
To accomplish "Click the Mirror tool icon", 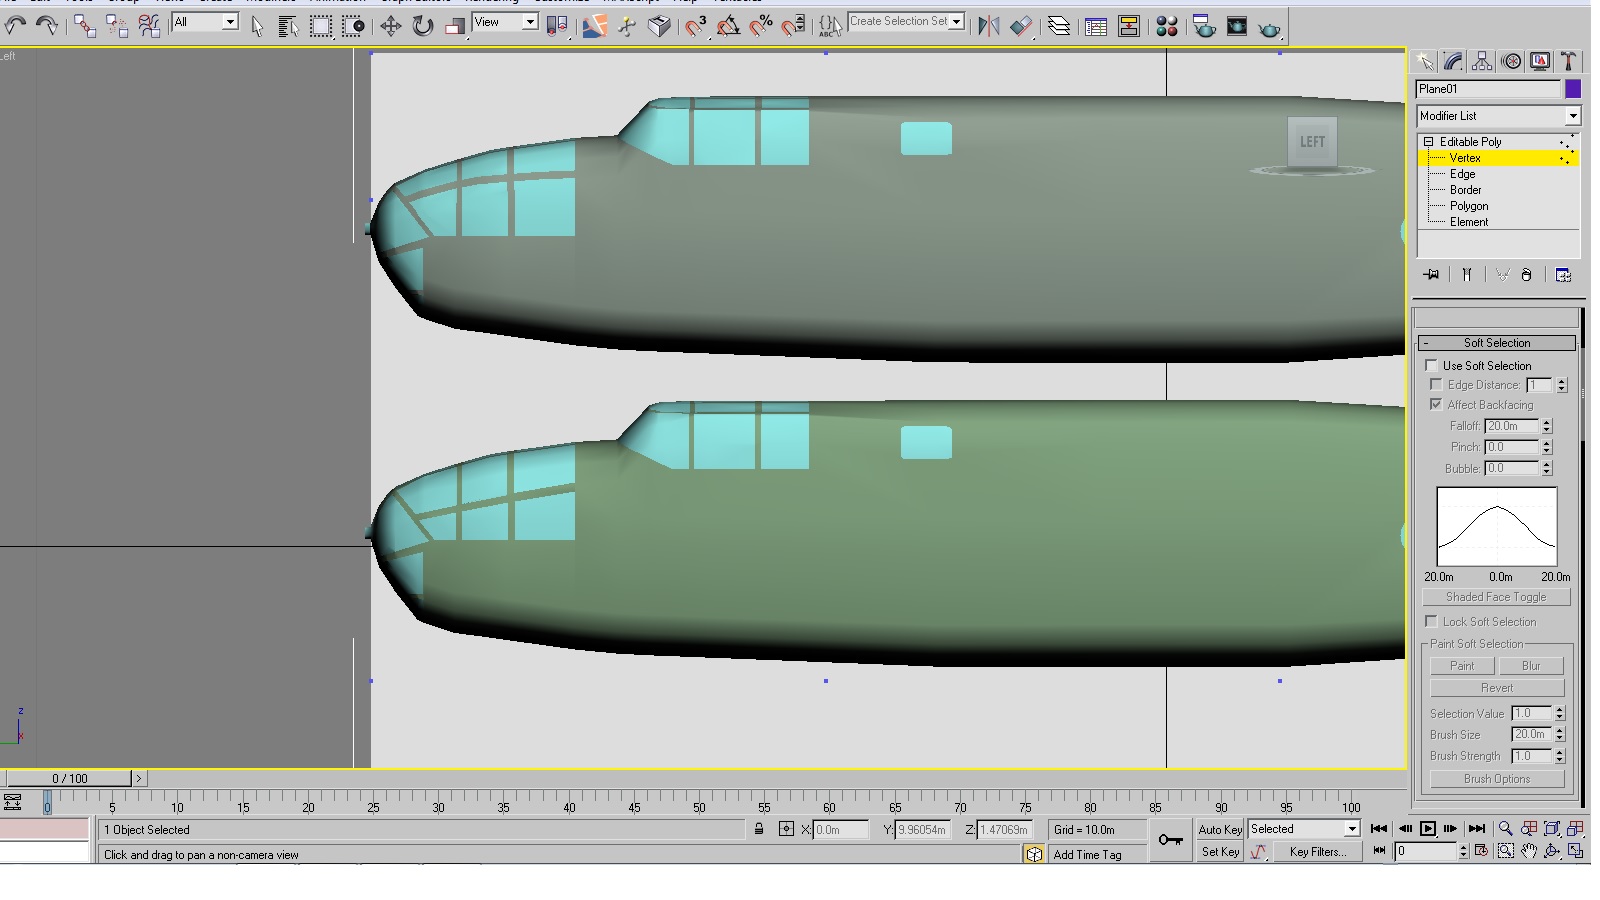I will pyautogui.click(x=989, y=26).
